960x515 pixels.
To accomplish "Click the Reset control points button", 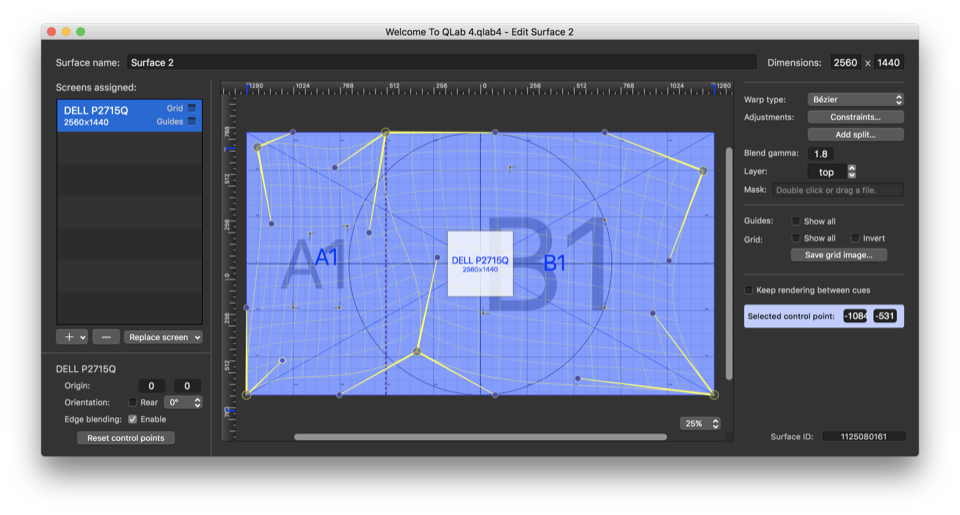I will pyautogui.click(x=126, y=438).
